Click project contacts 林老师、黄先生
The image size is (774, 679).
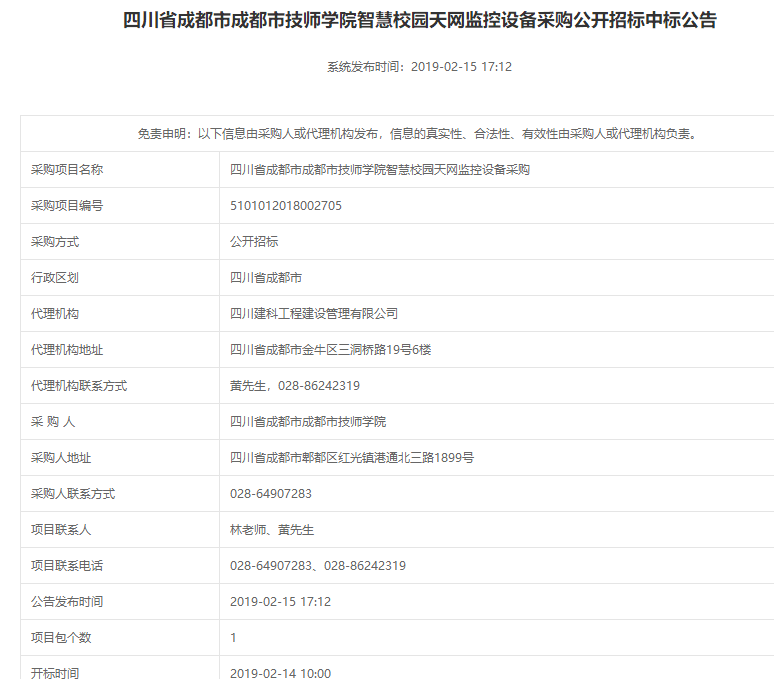[x=272, y=530]
